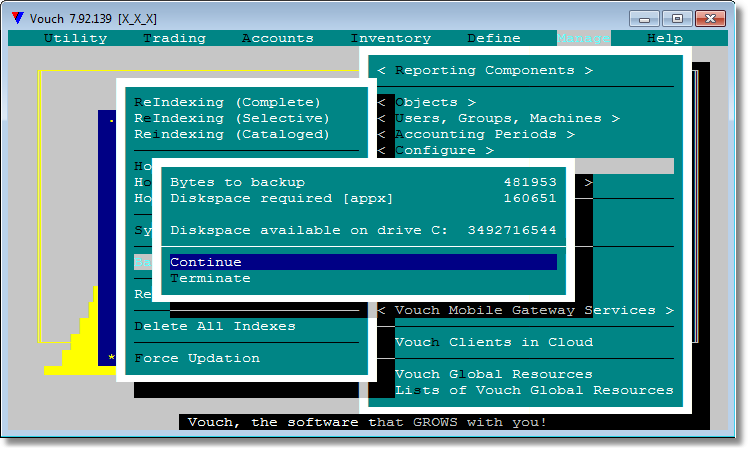Open the Help menu
Image resolution: width=748 pixels, height=450 pixels.
click(x=665, y=38)
